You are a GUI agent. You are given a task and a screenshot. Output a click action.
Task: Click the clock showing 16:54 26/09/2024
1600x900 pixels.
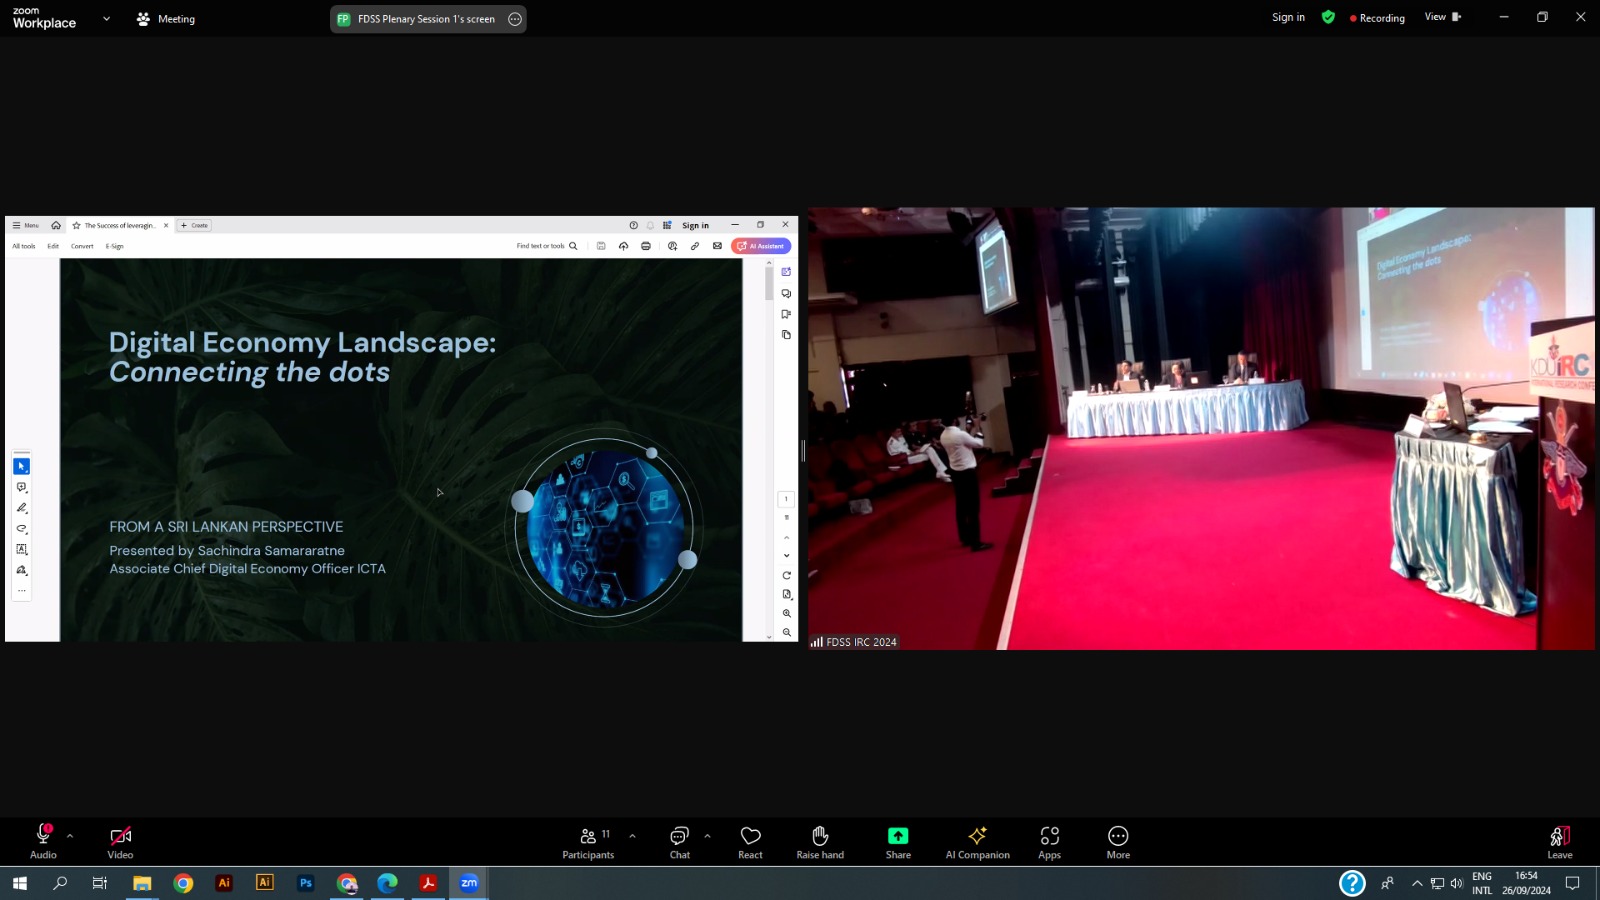tap(1526, 883)
